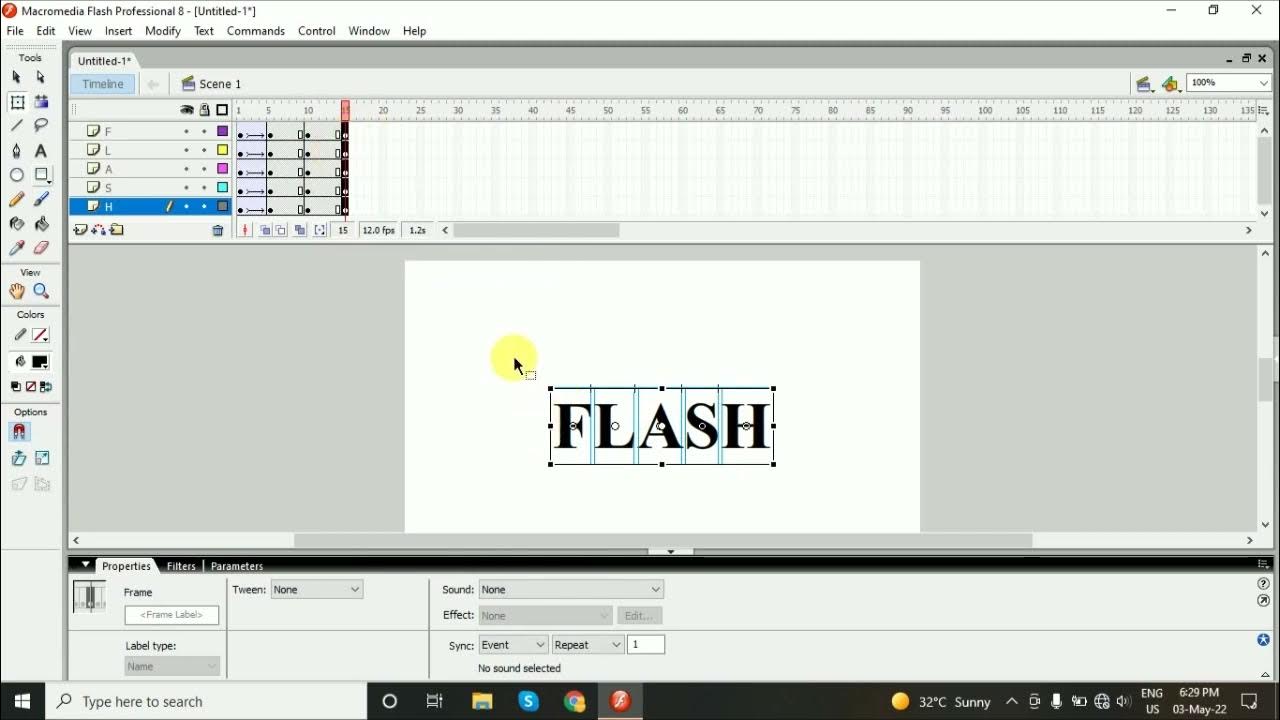Select the Free Transform tool
This screenshot has height=720, width=1280.
tap(17, 102)
